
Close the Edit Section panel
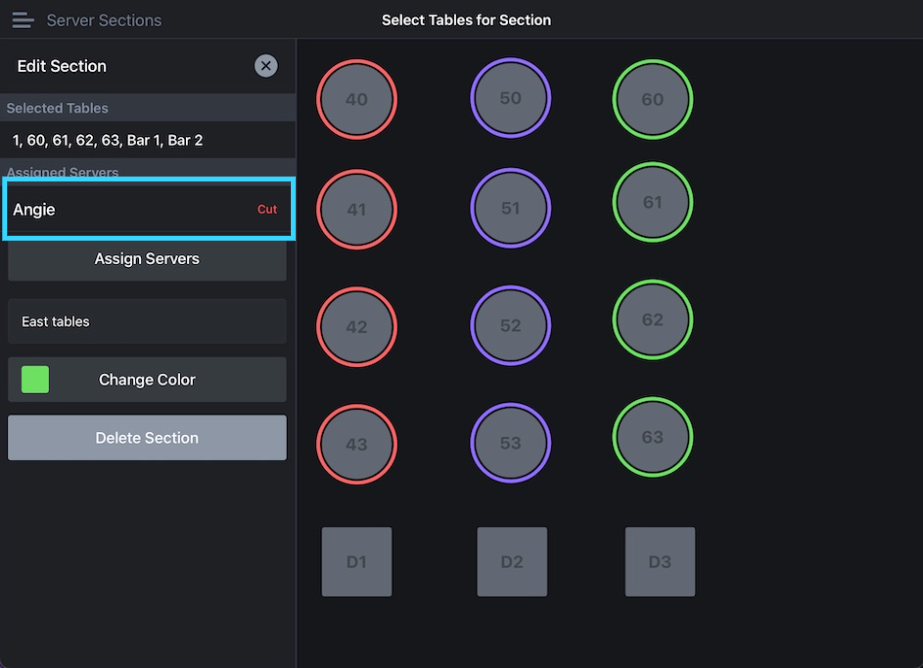[x=266, y=66]
